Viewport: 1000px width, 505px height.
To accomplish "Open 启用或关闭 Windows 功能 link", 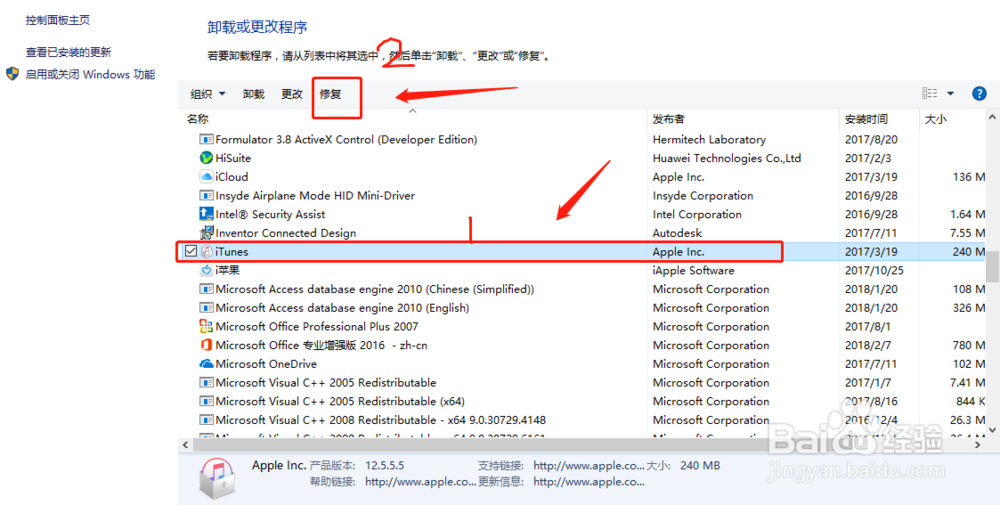I will pos(90,75).
